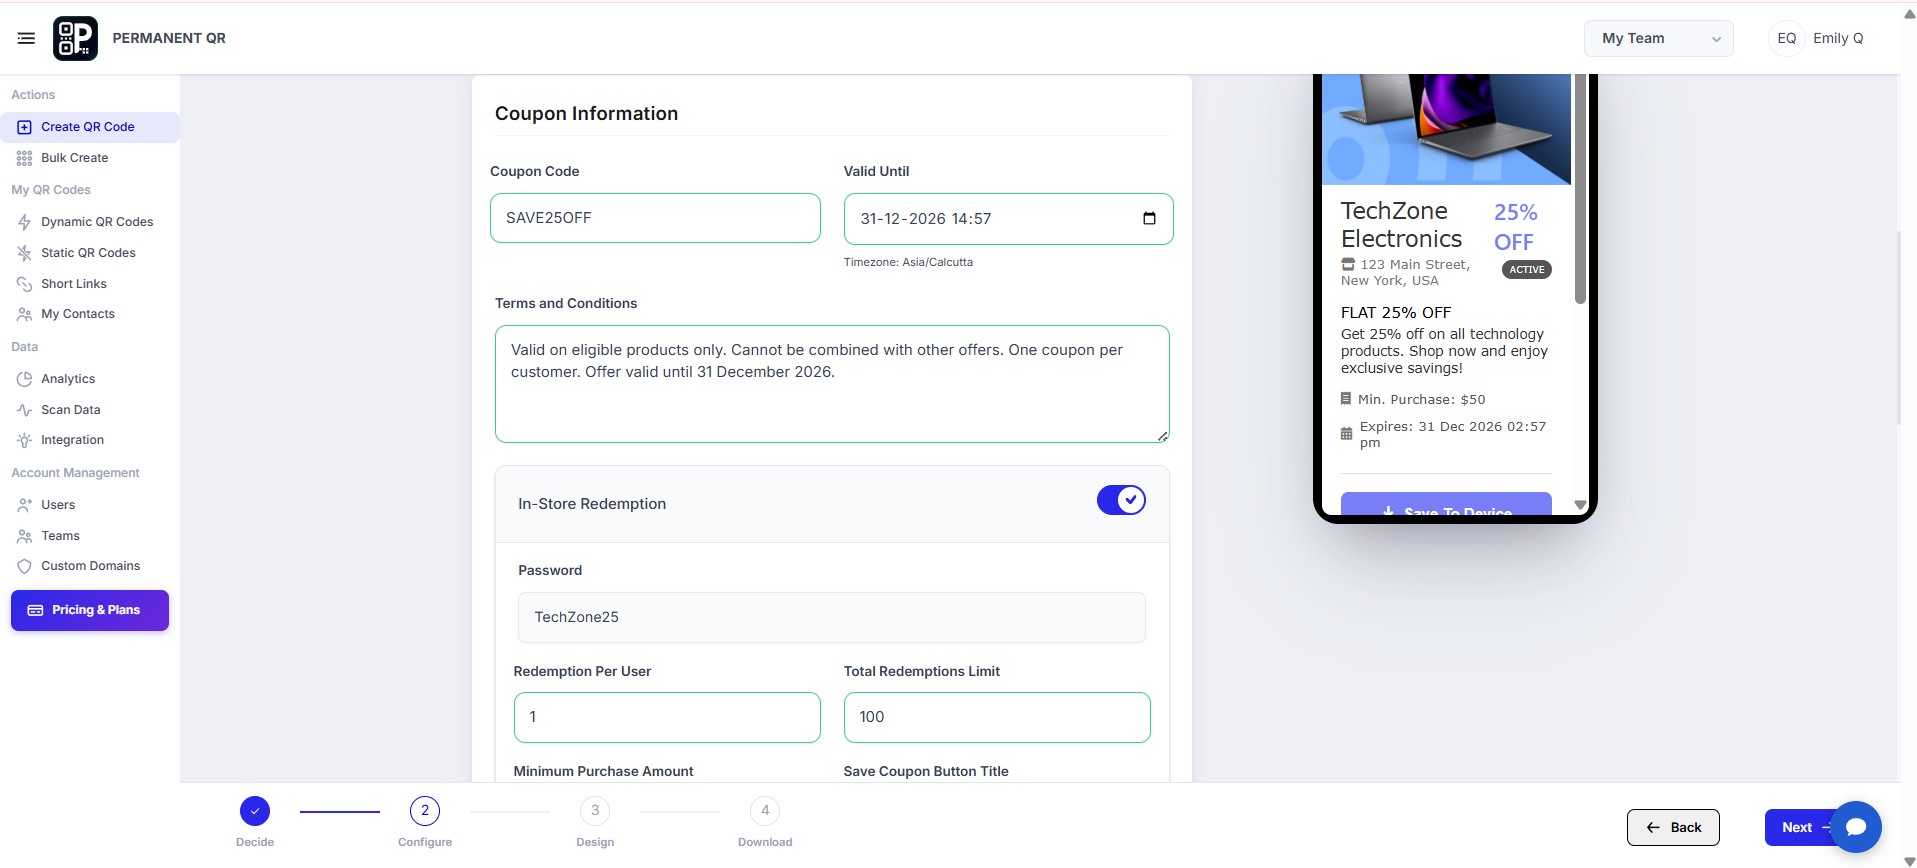The height and width of the screenshot is (868, 1917).
Task: Click the My Contacts people icon
Action: click(24, 314)
